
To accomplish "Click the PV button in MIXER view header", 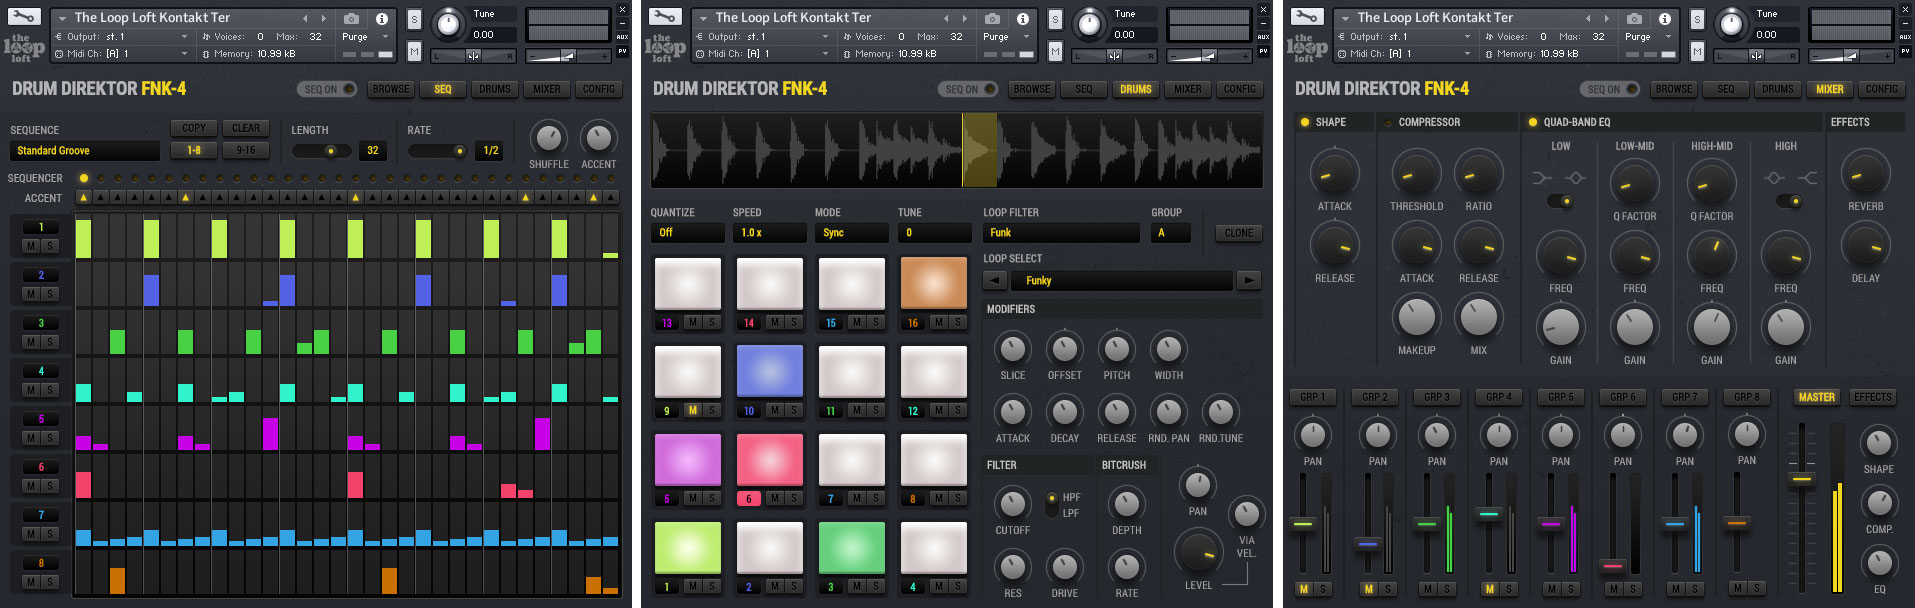I will (1905, 51).
